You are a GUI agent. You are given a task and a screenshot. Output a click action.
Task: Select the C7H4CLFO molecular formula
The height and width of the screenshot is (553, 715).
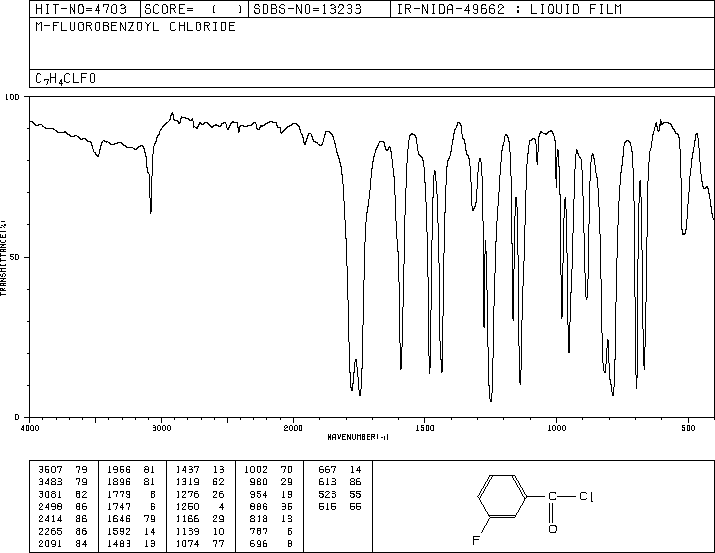point(66,79)
